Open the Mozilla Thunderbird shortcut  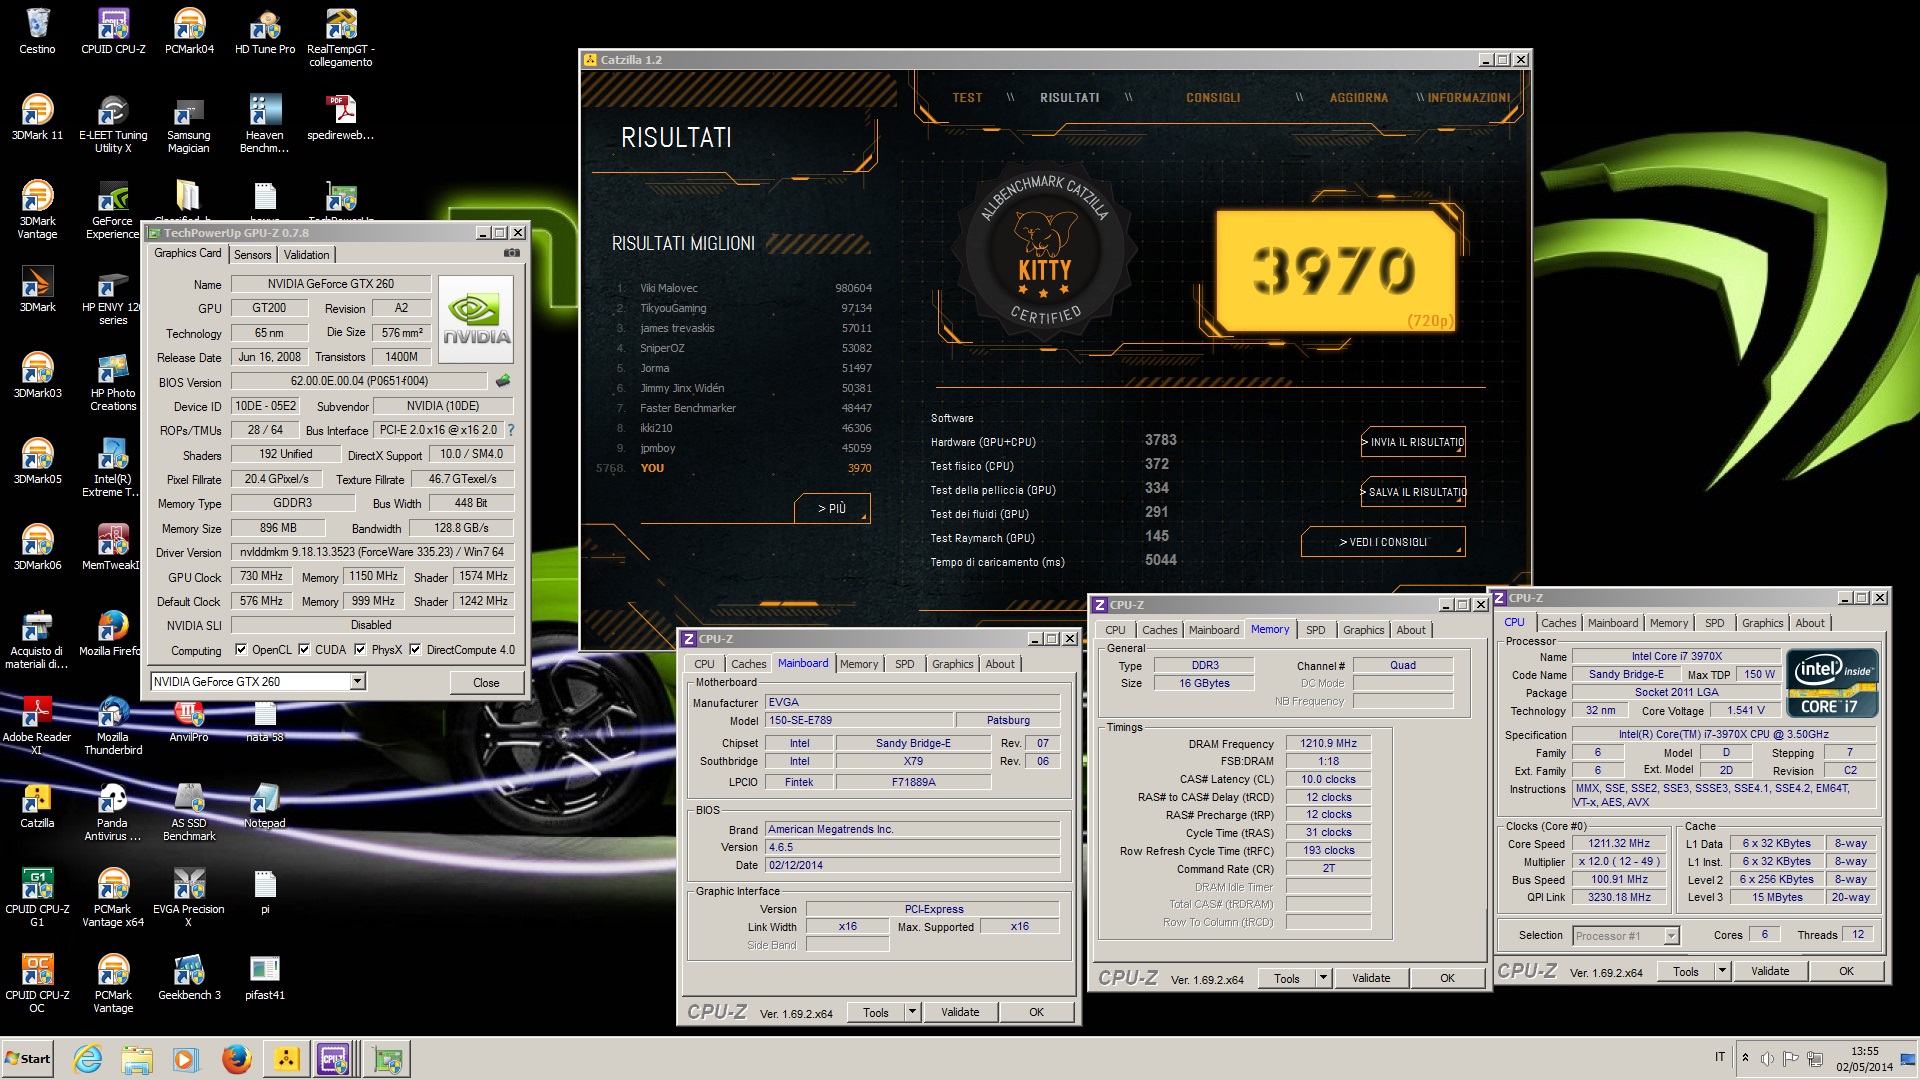[x=113, y=725]
